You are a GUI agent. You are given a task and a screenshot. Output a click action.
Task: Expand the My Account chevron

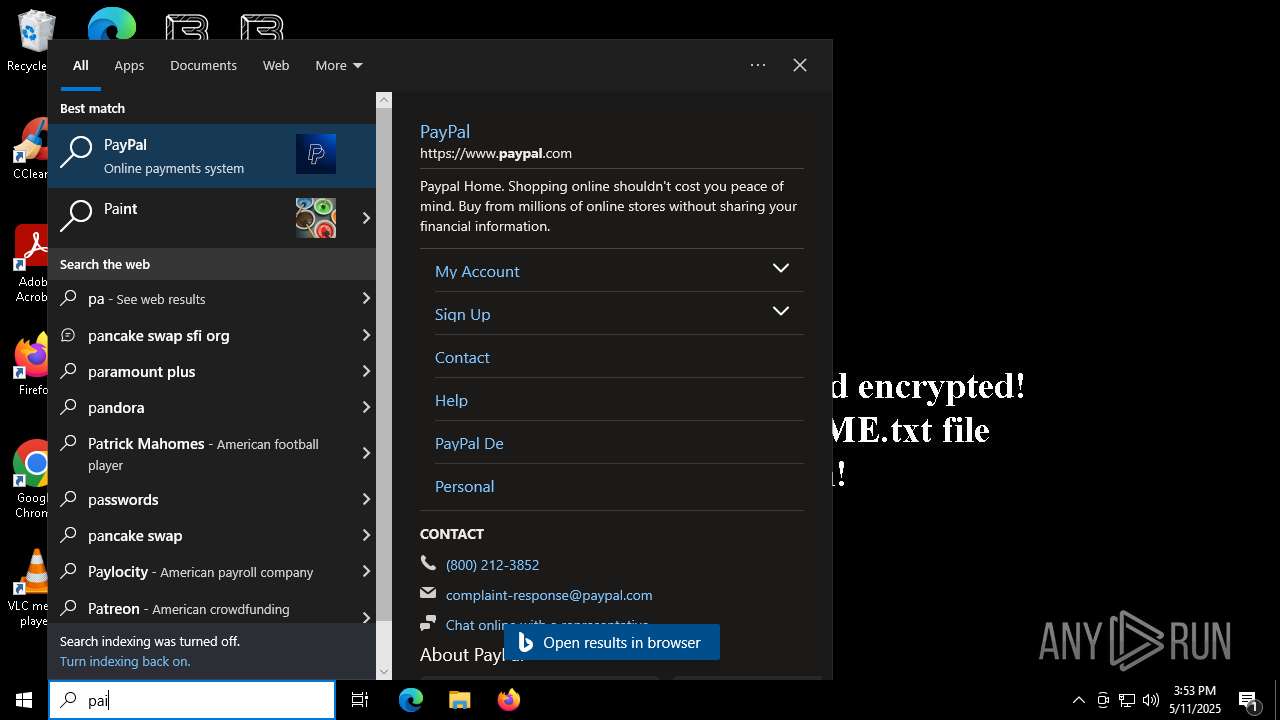(x=781, y=268)
